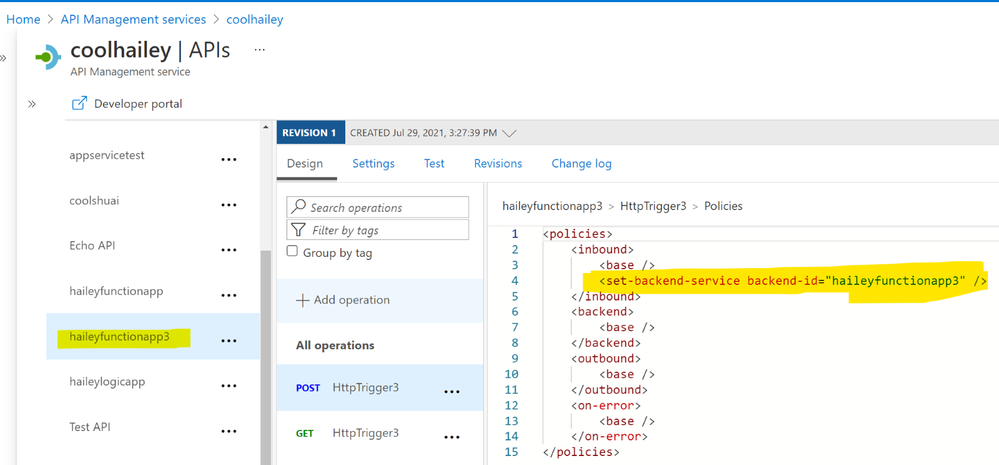The width and height of the screenshot is (999, 465).
Task: Focus the Filter by tags field
Action: point(378,229)
